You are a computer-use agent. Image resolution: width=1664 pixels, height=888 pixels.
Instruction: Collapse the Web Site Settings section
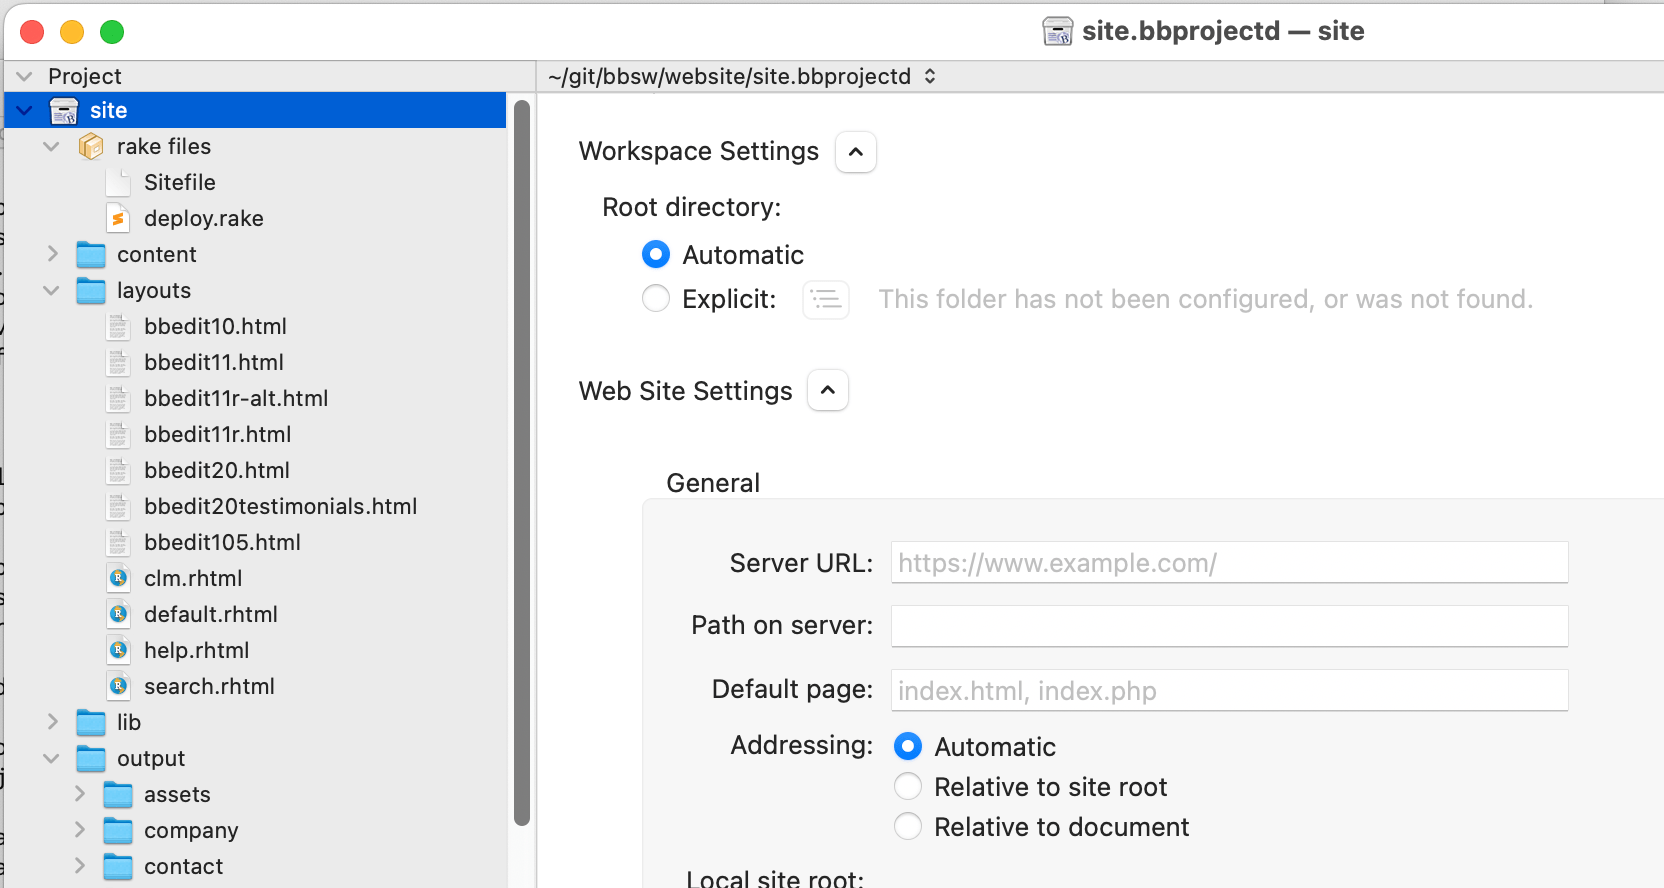click(828, 391)
